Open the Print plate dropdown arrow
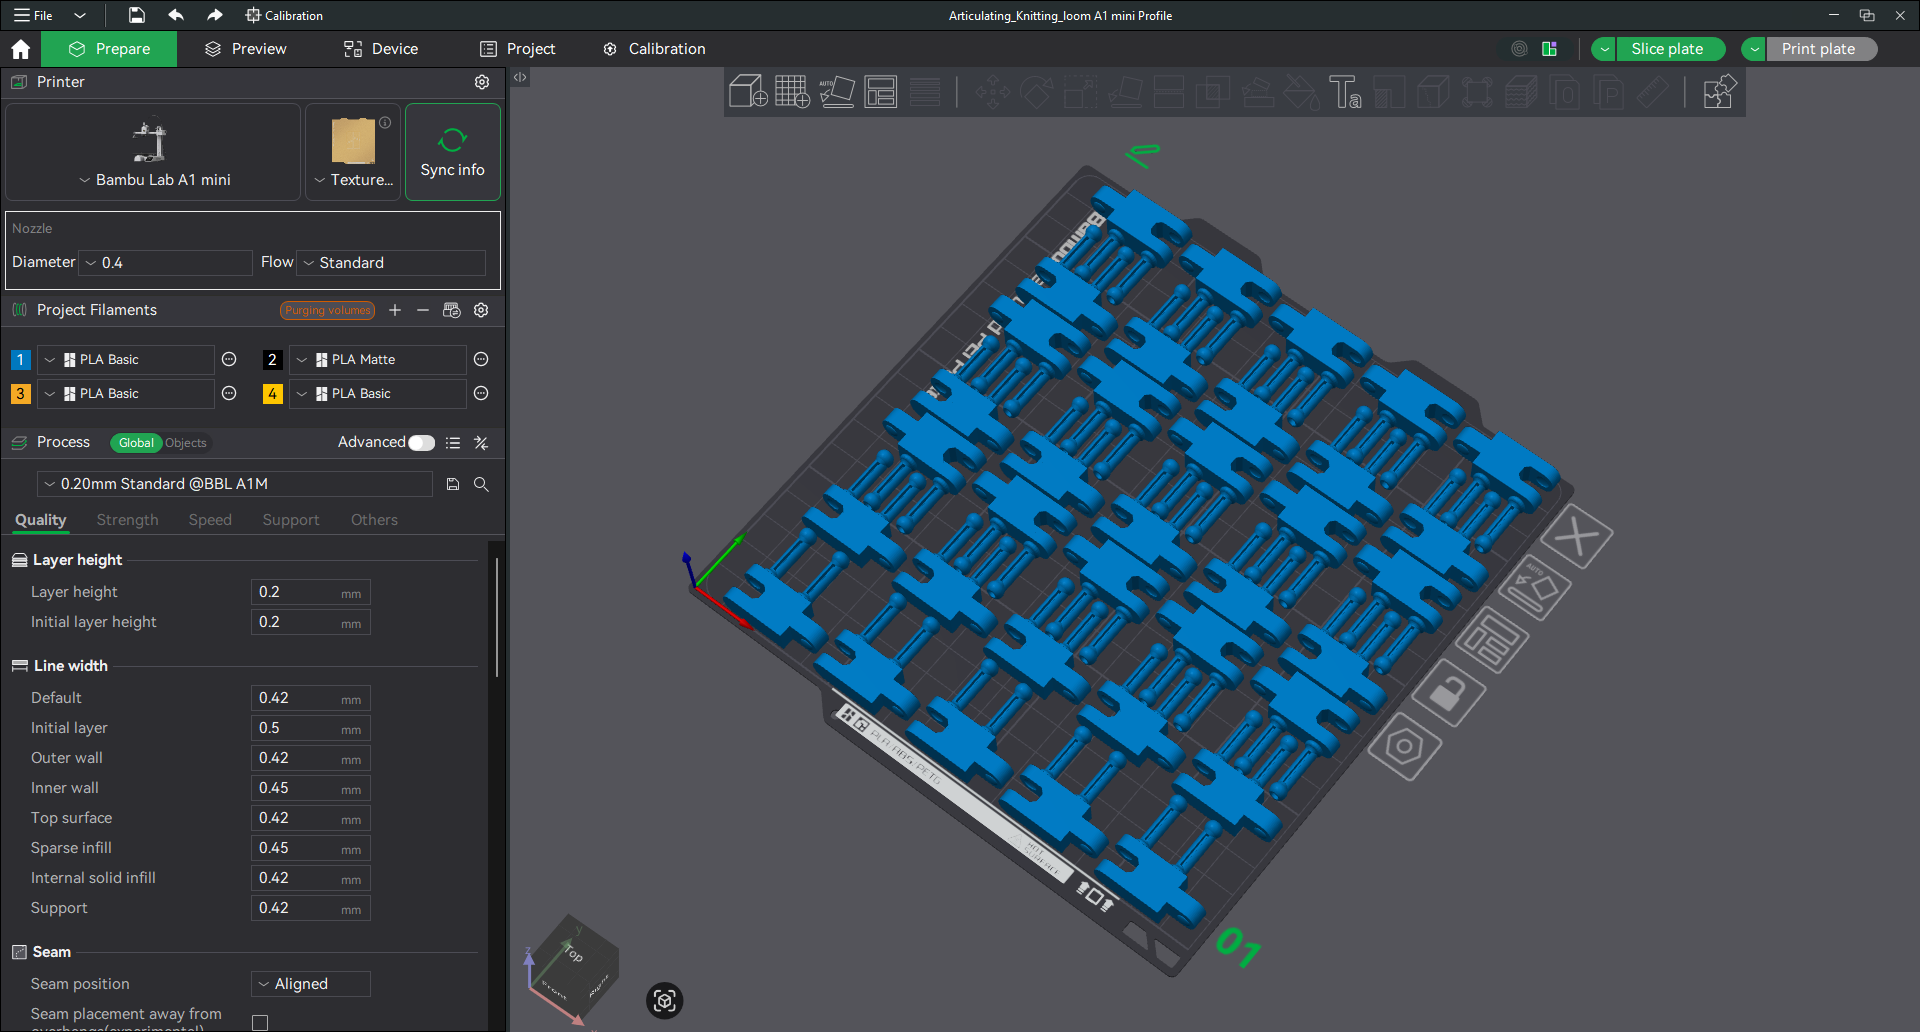Image resolution: width=1920 pixels, height=1032 pixels. click(x=1754, y=49)
